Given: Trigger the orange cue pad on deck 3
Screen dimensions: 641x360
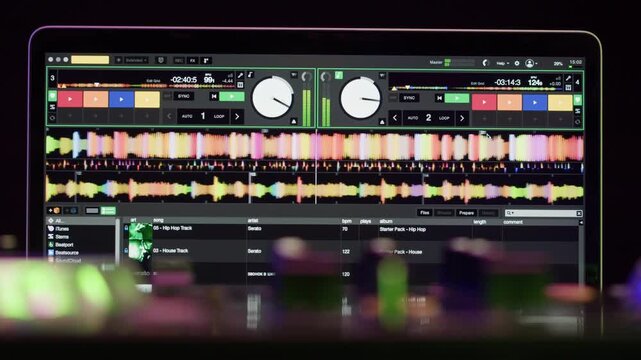Looking at the screenshot, I should [x=96, y=99].
